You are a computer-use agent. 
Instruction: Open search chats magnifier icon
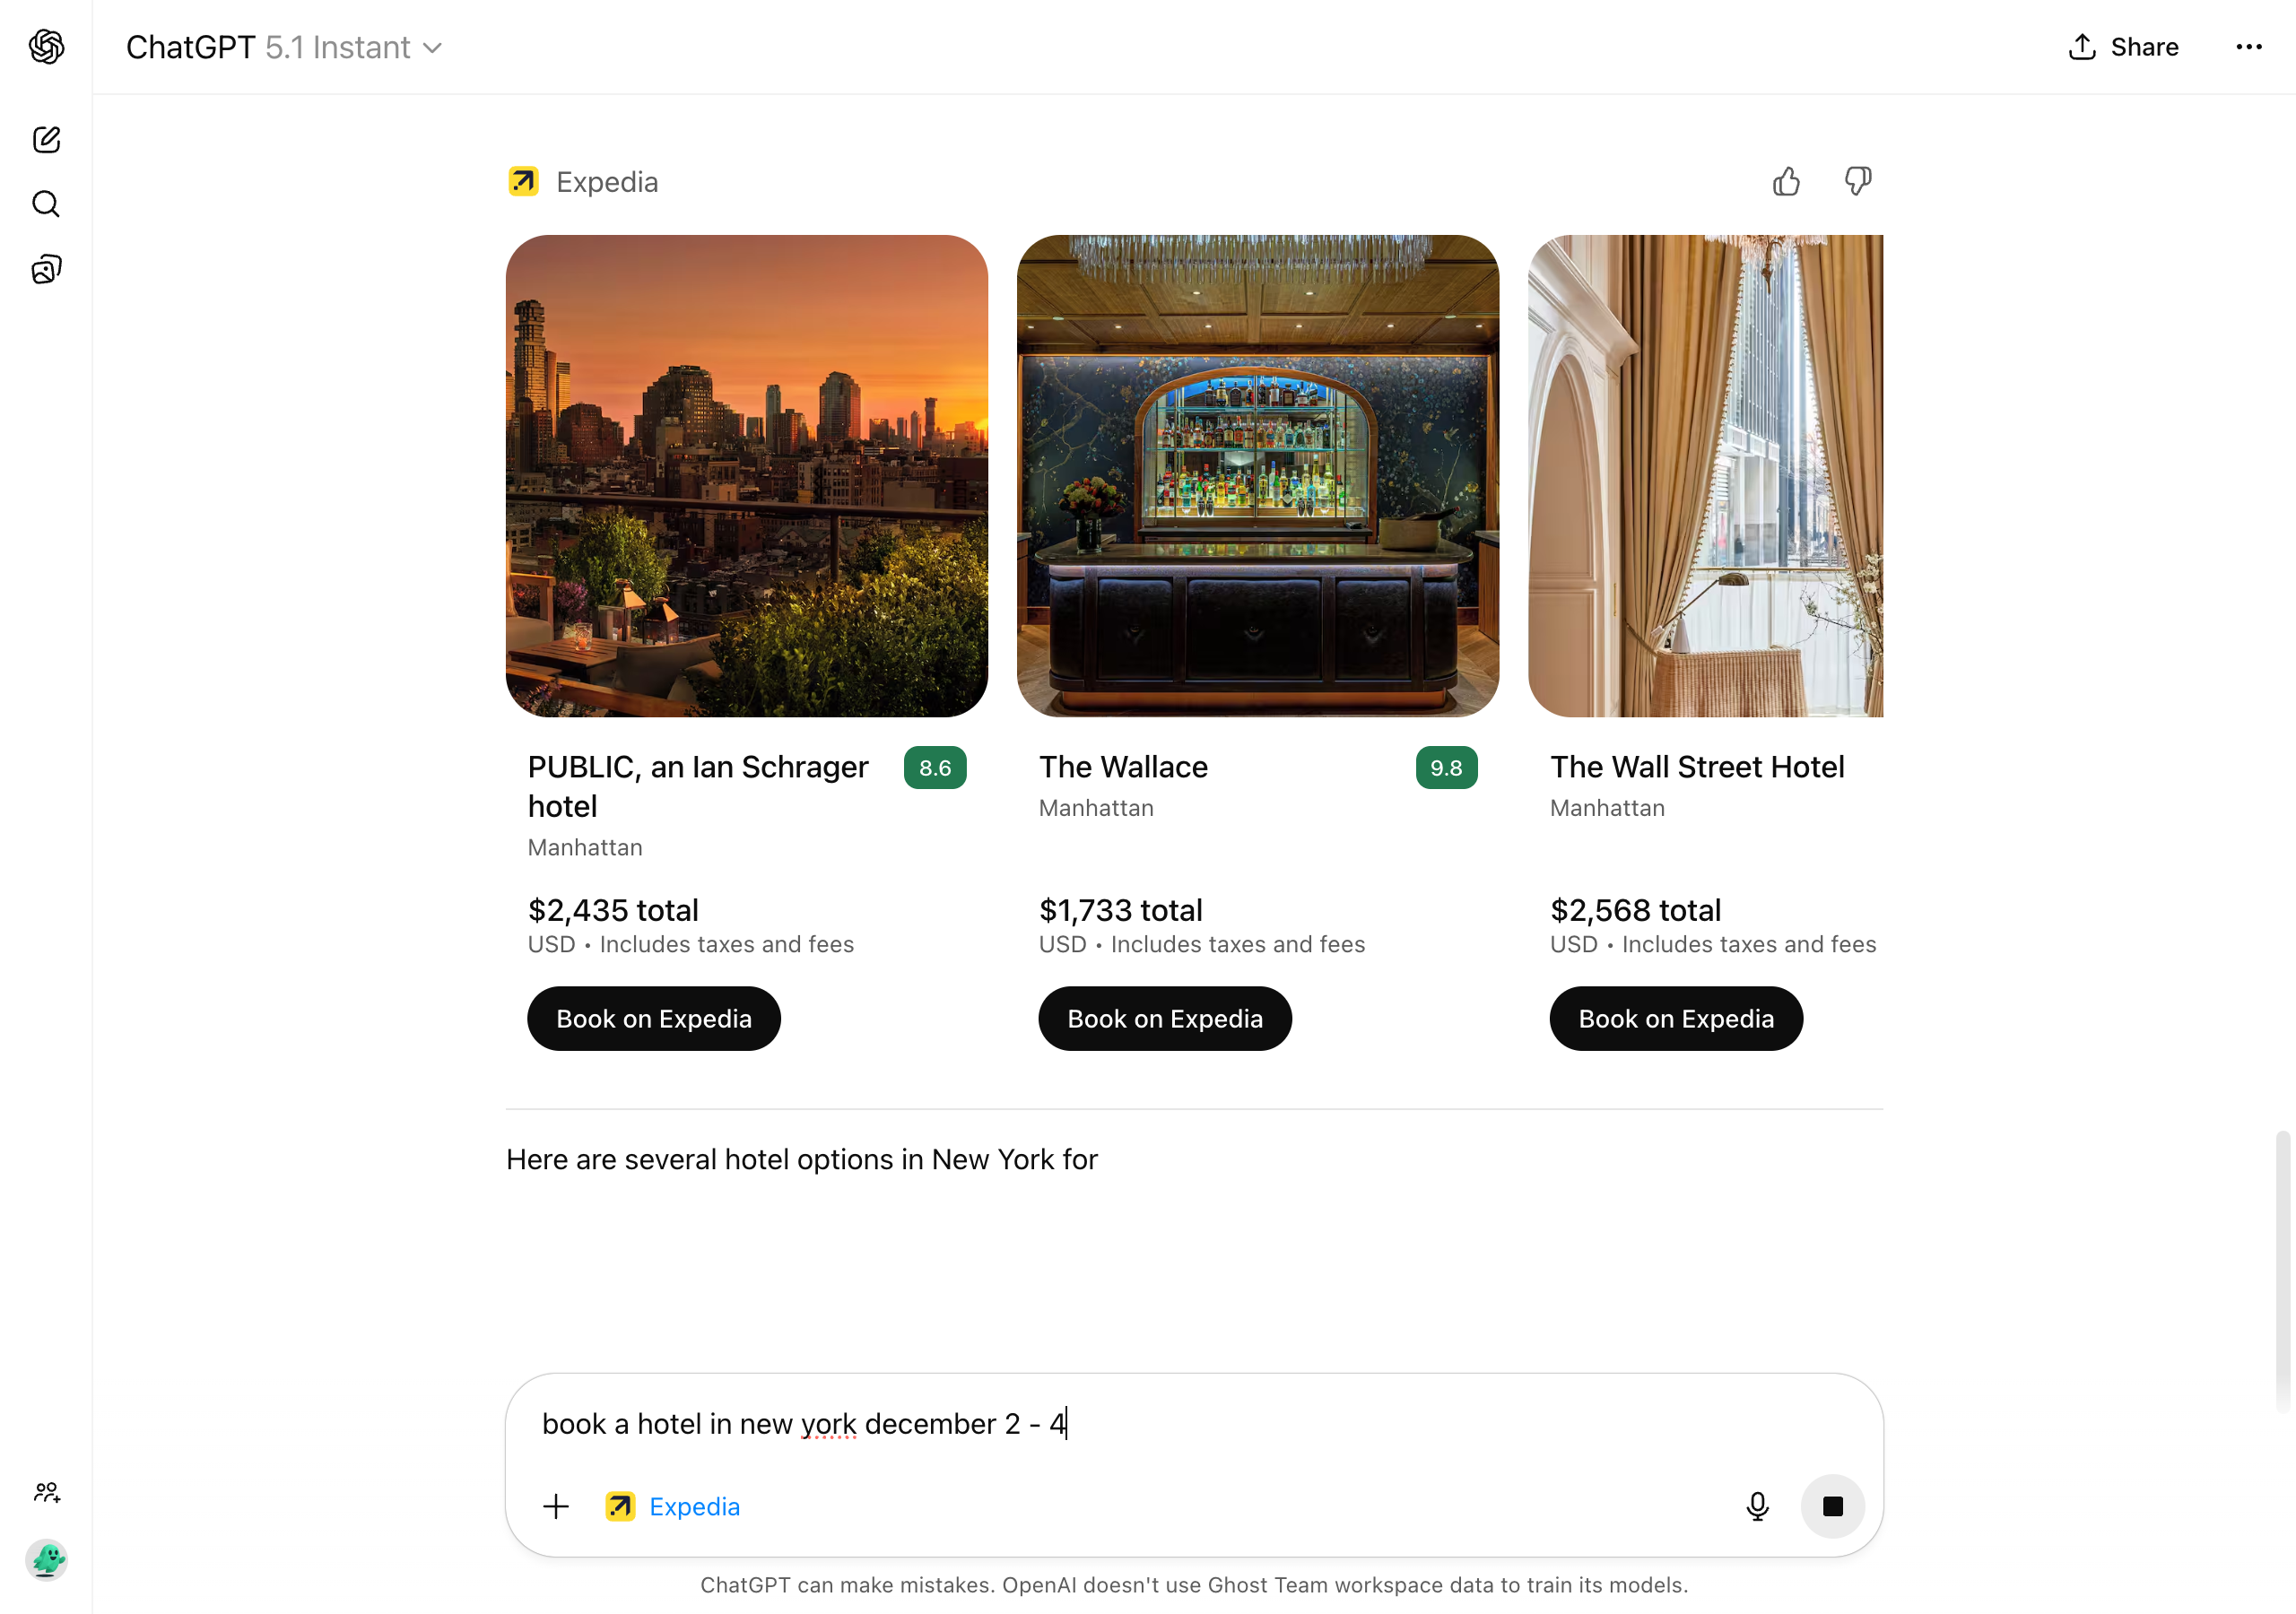point(46,204)
